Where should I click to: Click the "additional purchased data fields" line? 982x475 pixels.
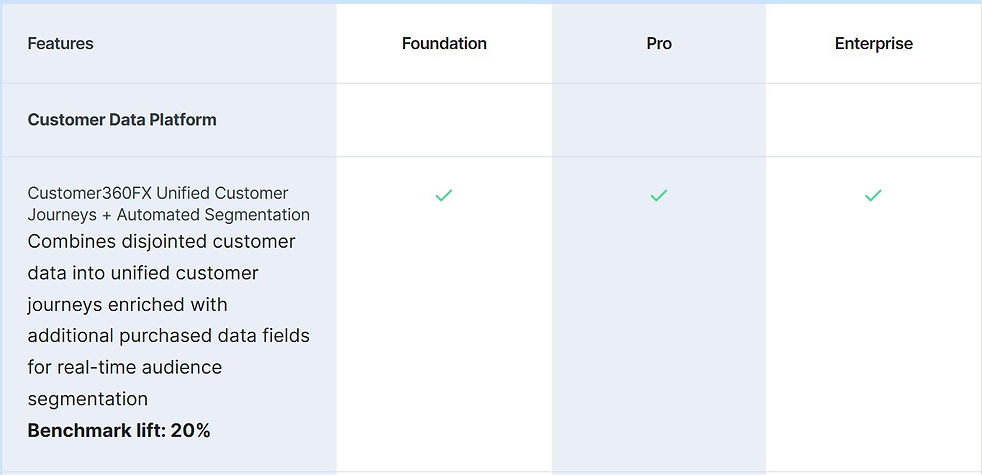(168, 336)
